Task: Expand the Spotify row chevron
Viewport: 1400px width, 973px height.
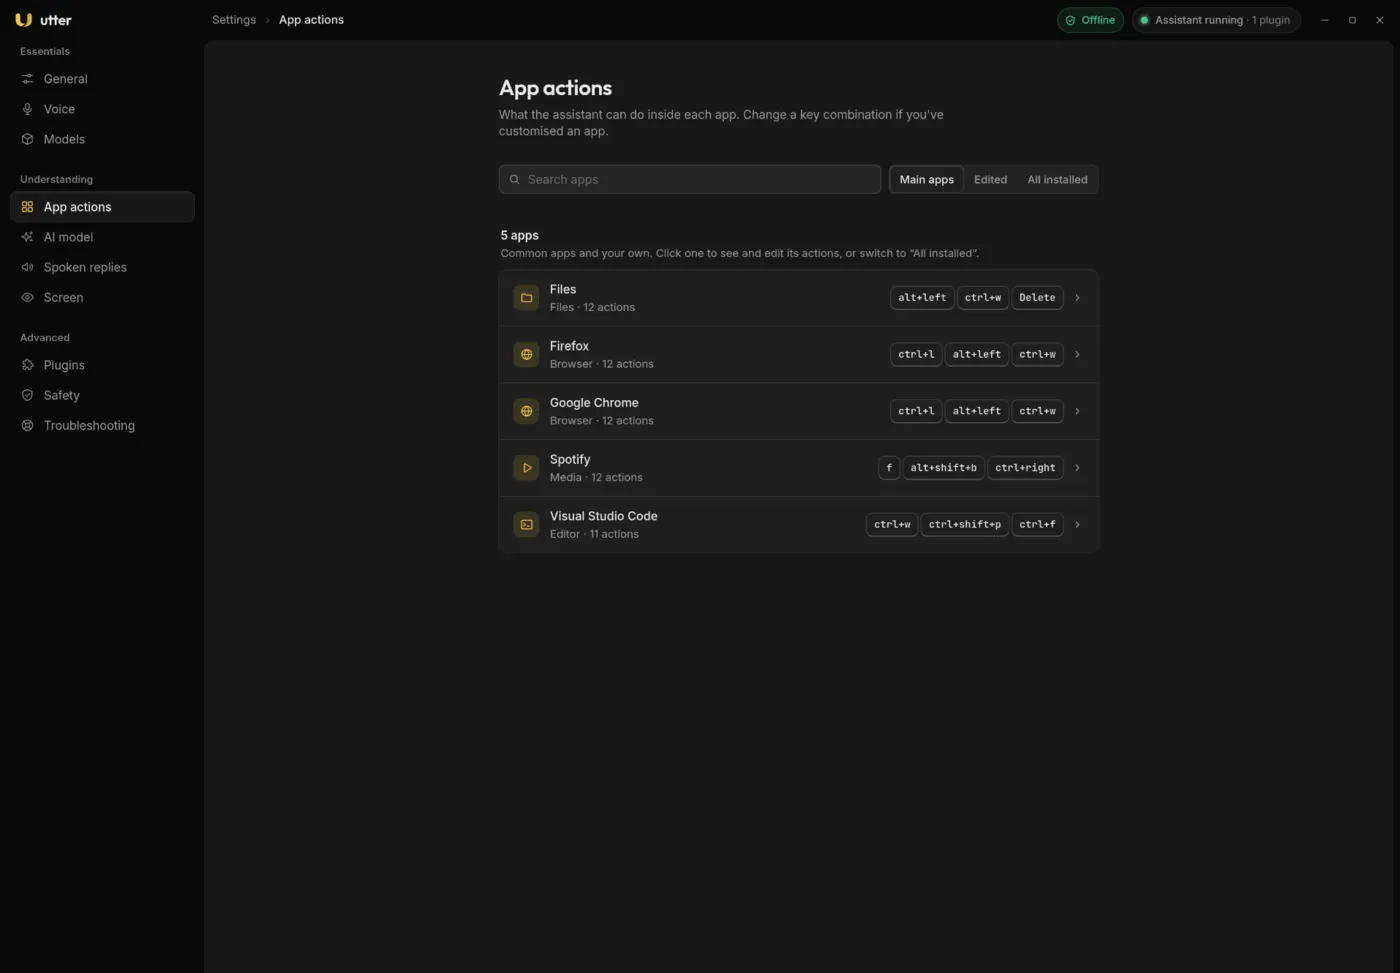Action: click(1077, 468)
